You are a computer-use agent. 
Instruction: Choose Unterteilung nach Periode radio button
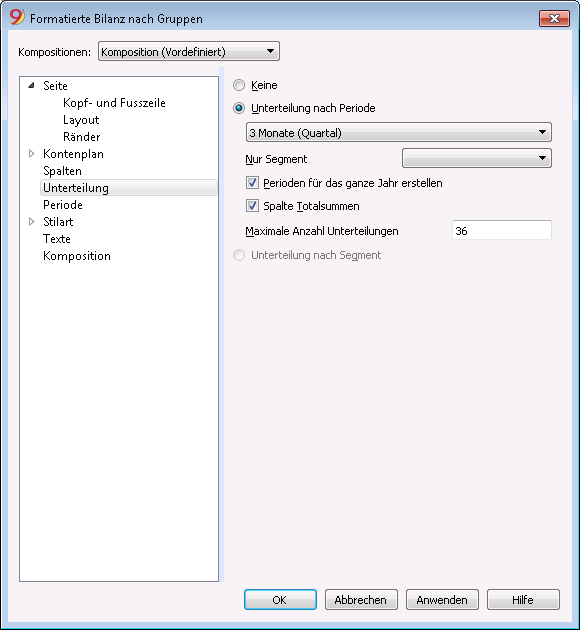coord(239,108)
